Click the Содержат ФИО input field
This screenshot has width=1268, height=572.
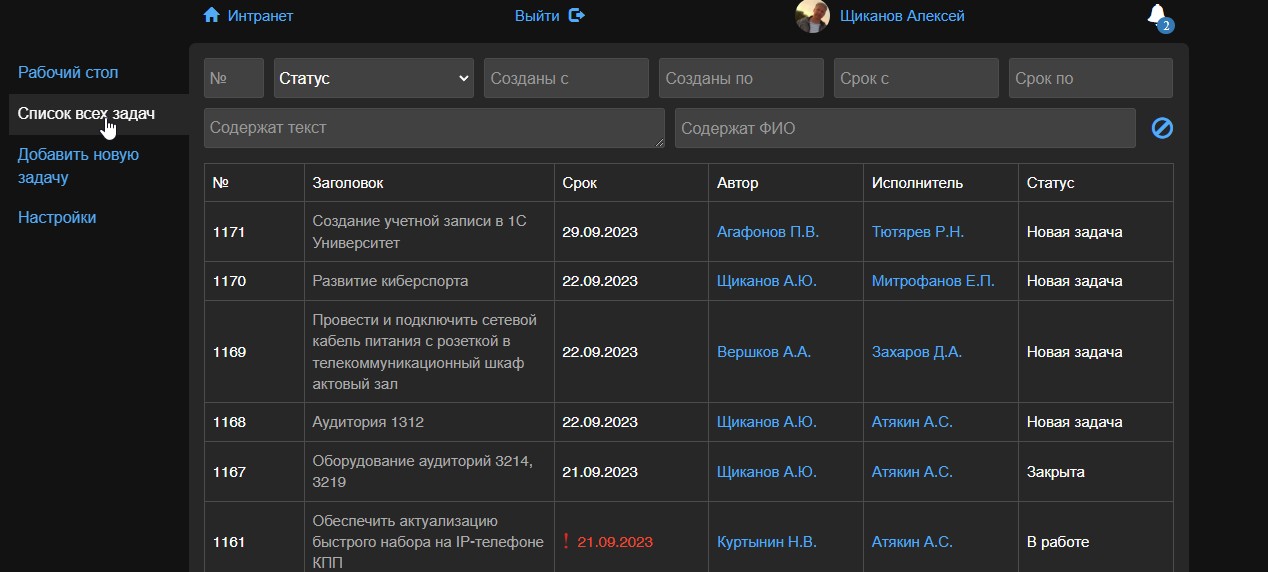pos(905,128)
